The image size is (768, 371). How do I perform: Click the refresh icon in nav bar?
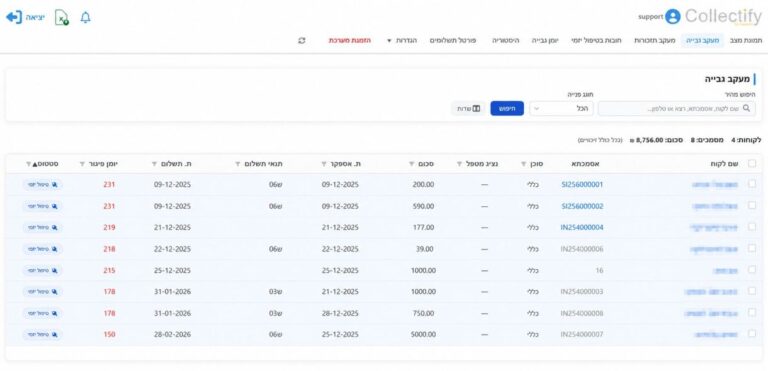302,41
